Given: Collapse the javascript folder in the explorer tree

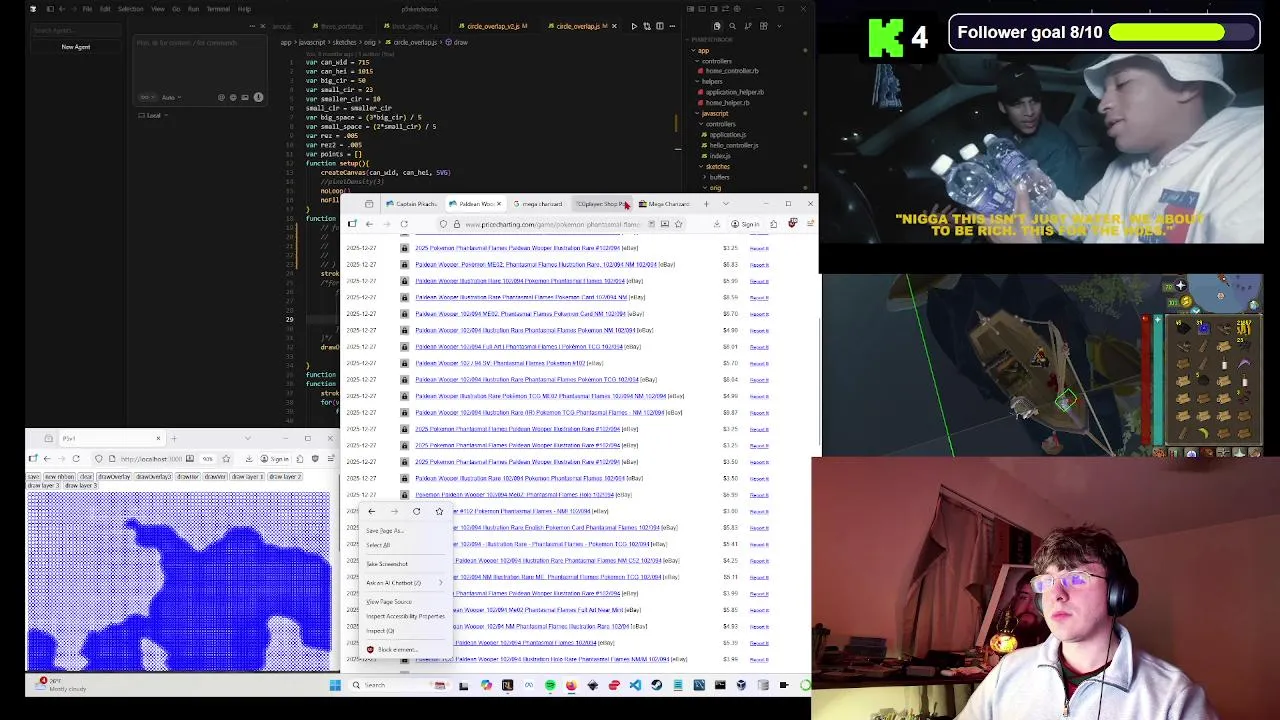Looking at the screenshot, I should click(715, 114).
